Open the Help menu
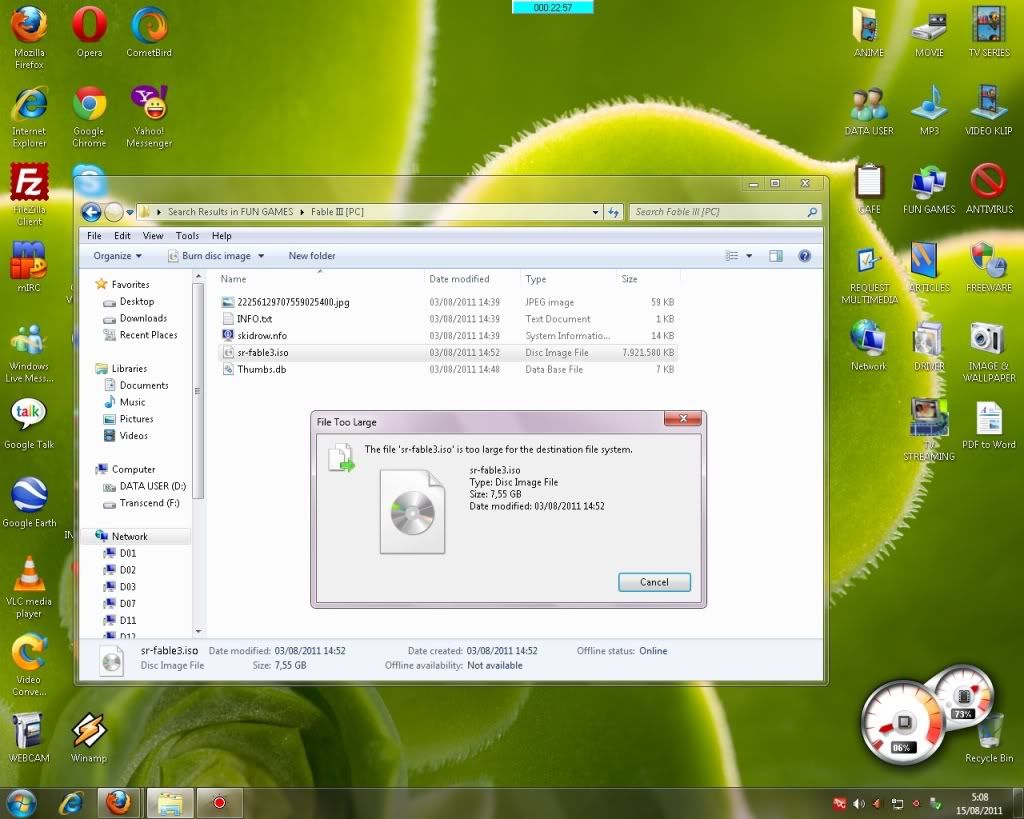1024x819 pixels. click(x=221, y=236)
